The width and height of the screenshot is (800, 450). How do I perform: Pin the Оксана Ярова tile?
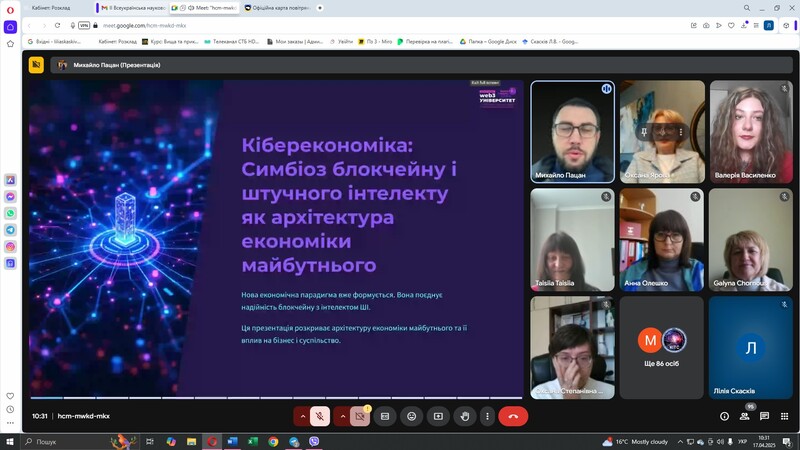click(x=644, y=132)
